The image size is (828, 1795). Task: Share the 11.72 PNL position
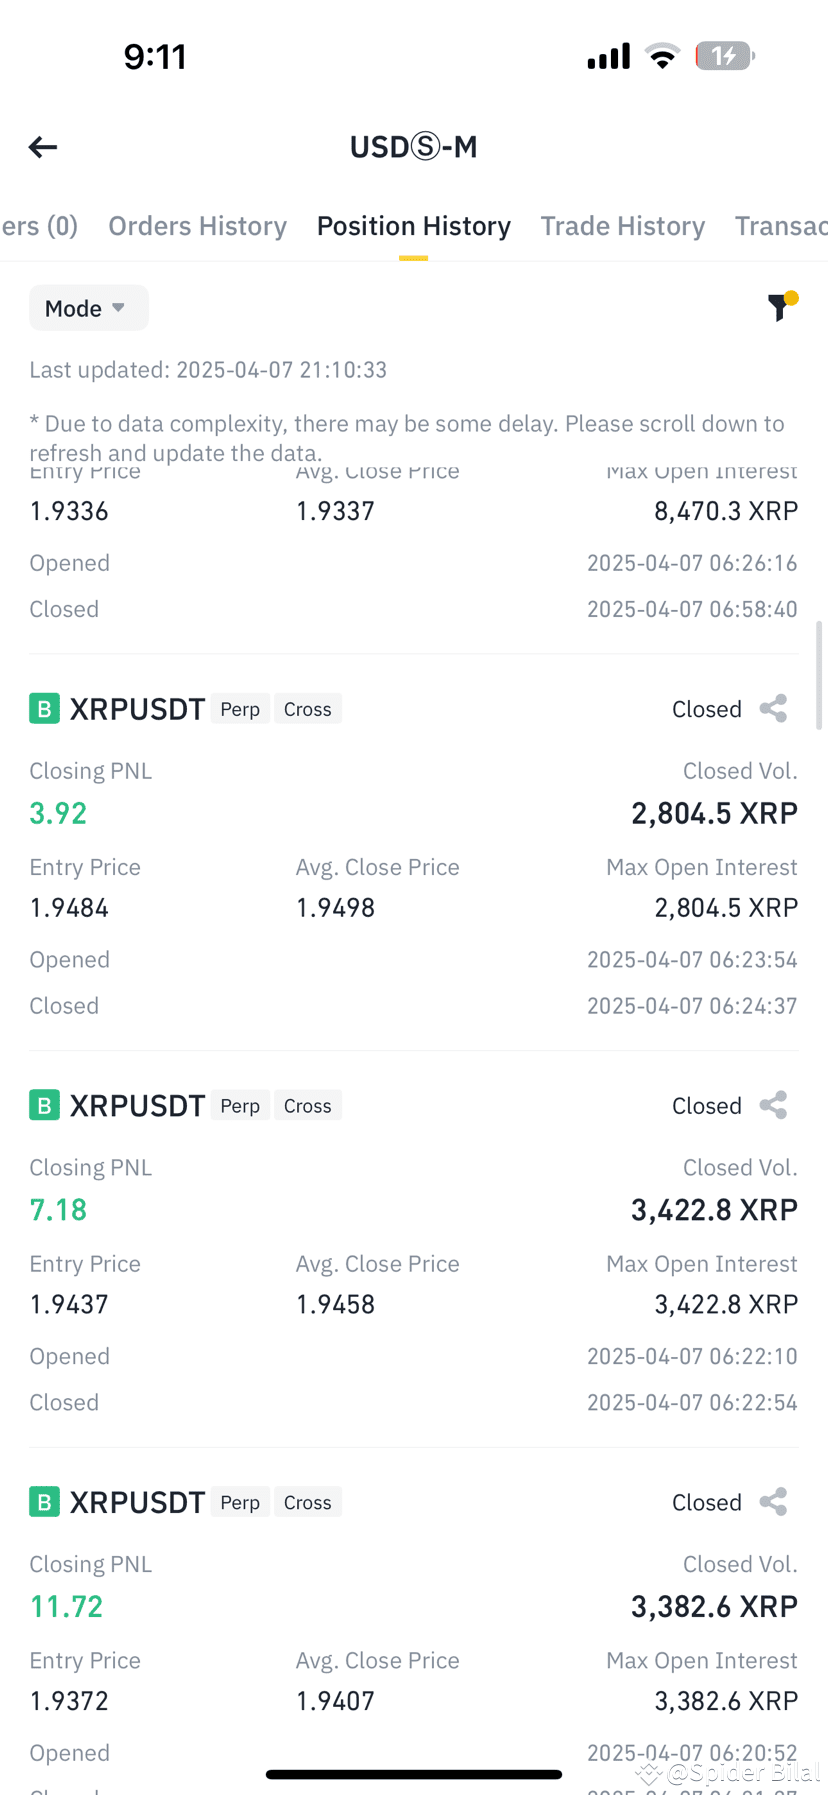[773, 1502]
